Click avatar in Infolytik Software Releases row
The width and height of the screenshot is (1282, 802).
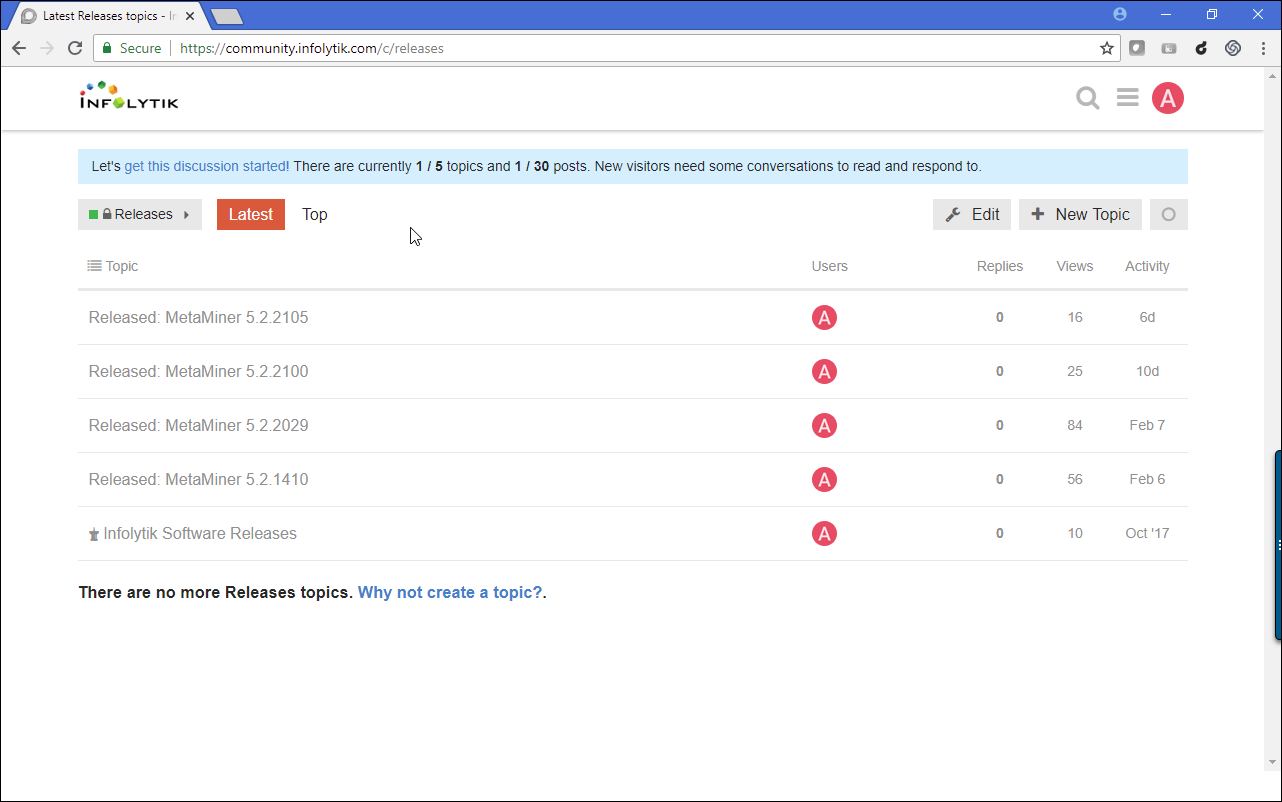pyautogui.click(x=824, y=534)
